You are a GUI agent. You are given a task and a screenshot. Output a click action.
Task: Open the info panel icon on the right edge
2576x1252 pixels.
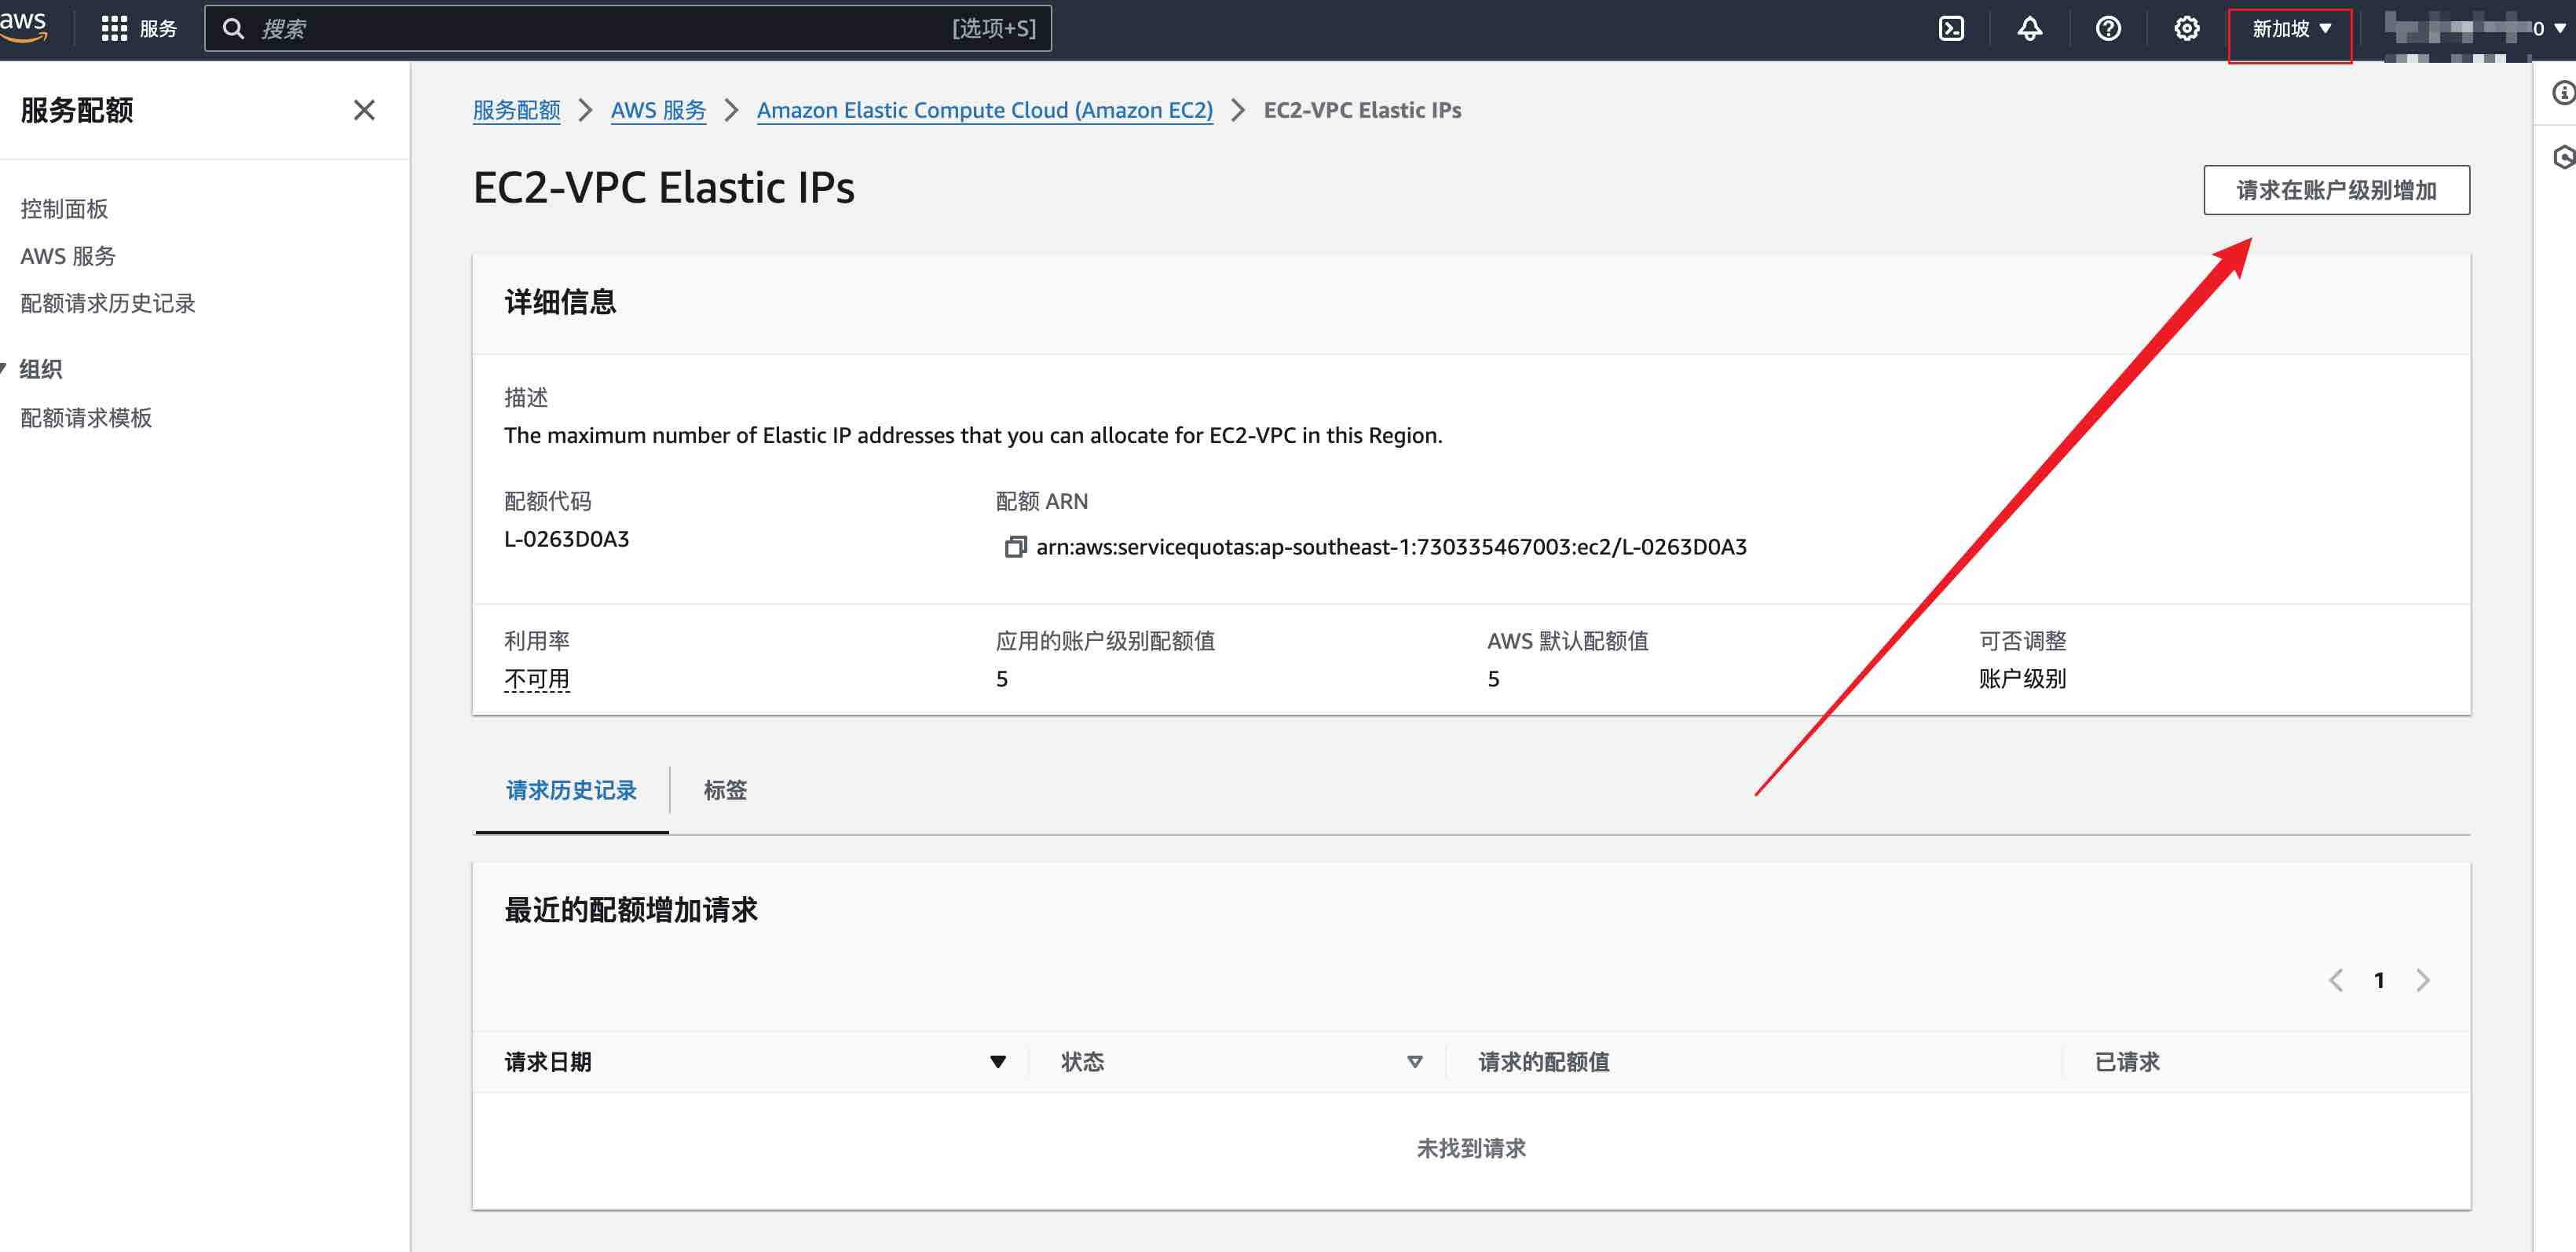2563,93
